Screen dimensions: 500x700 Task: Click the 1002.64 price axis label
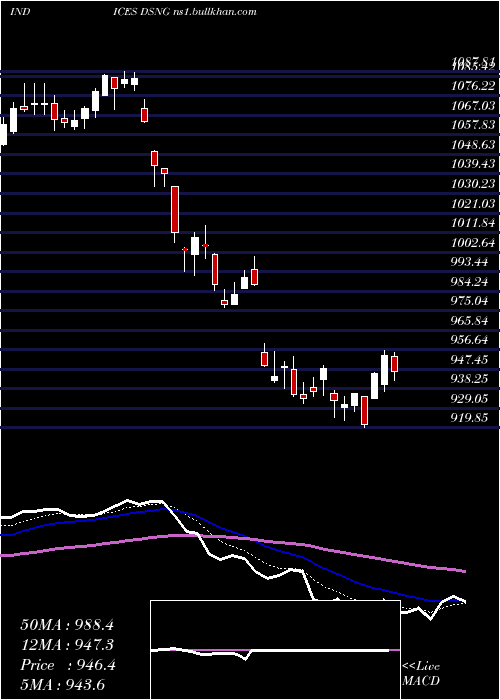click(473, 242)
